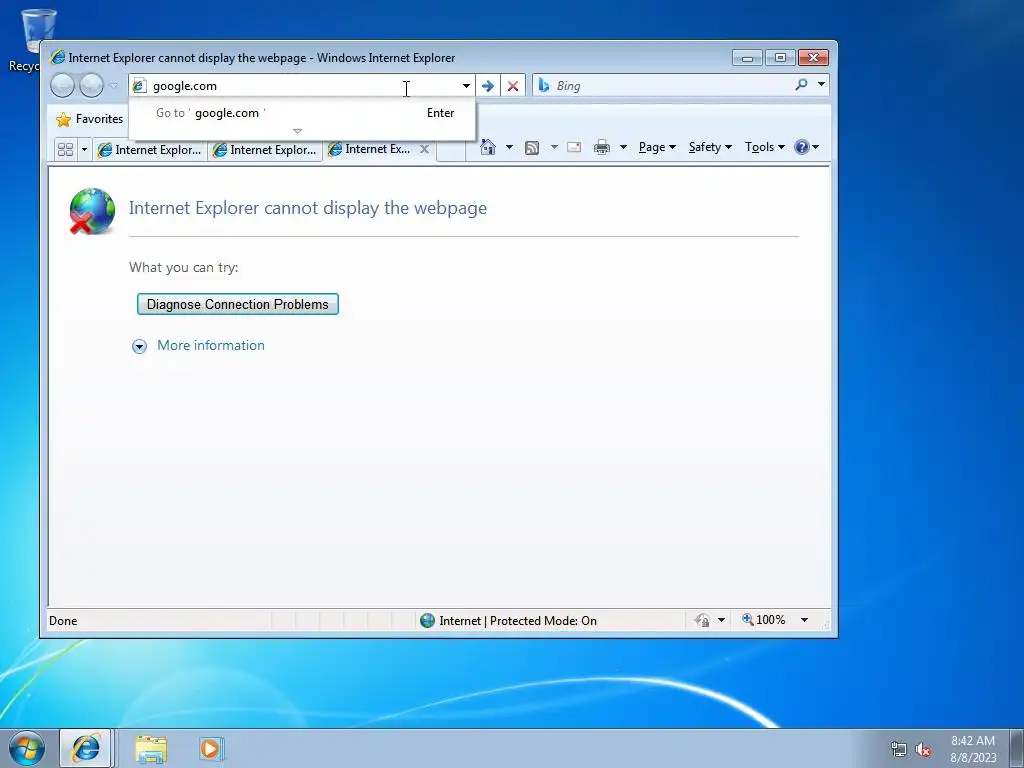Open a new blank tab
Screen dimensions: 1024x768
451,150
